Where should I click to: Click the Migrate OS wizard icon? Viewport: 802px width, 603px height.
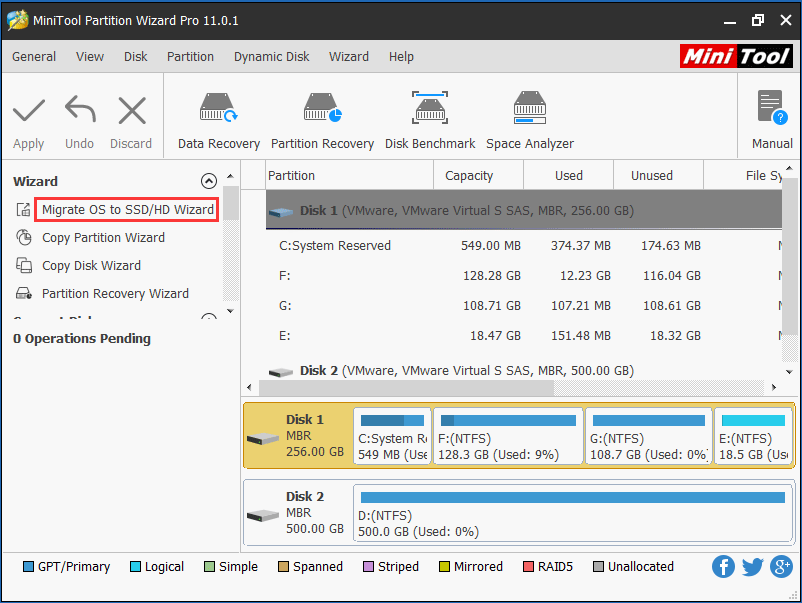pyautogui.click(x=23, y=210)
